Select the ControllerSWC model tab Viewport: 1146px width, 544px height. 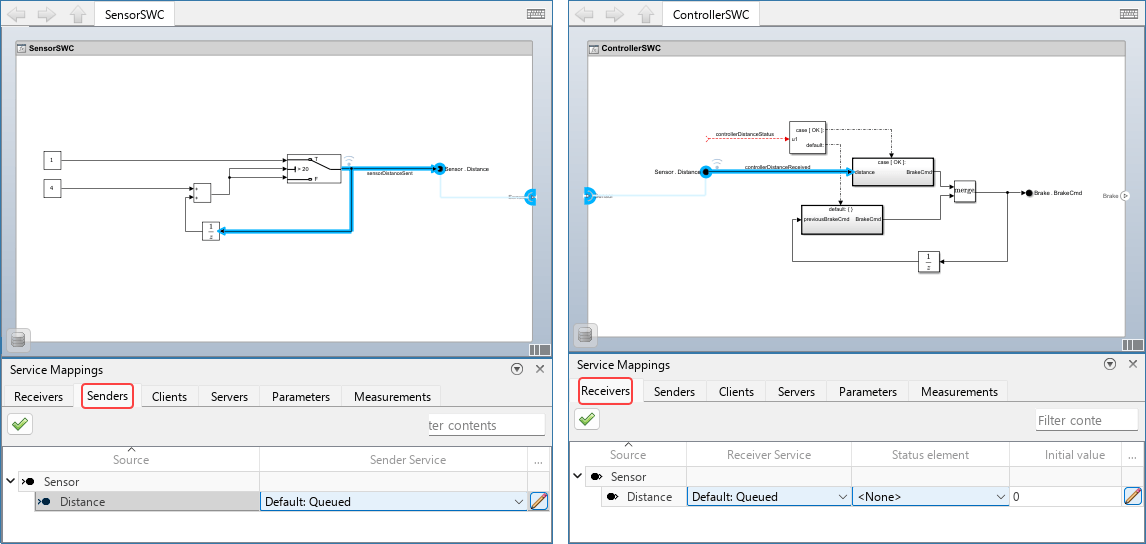[711, 14]
